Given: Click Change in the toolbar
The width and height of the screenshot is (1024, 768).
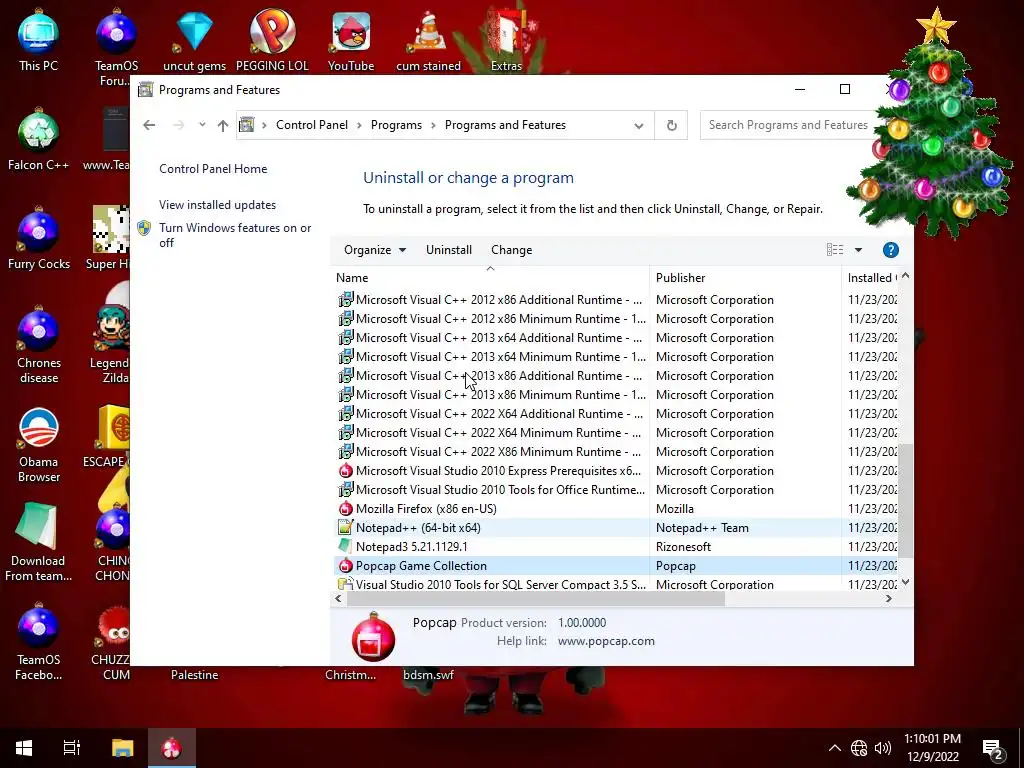Looking at the screenshot, I should pyautogui.click(x=511, y=250).
